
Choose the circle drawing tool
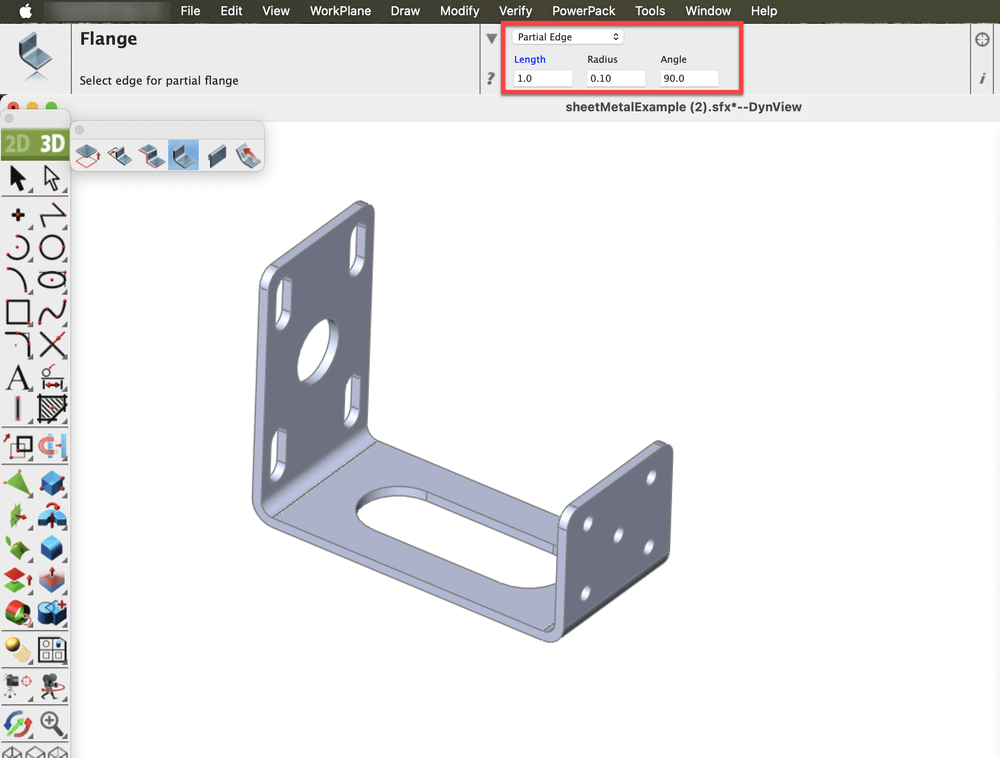point(52,247)
